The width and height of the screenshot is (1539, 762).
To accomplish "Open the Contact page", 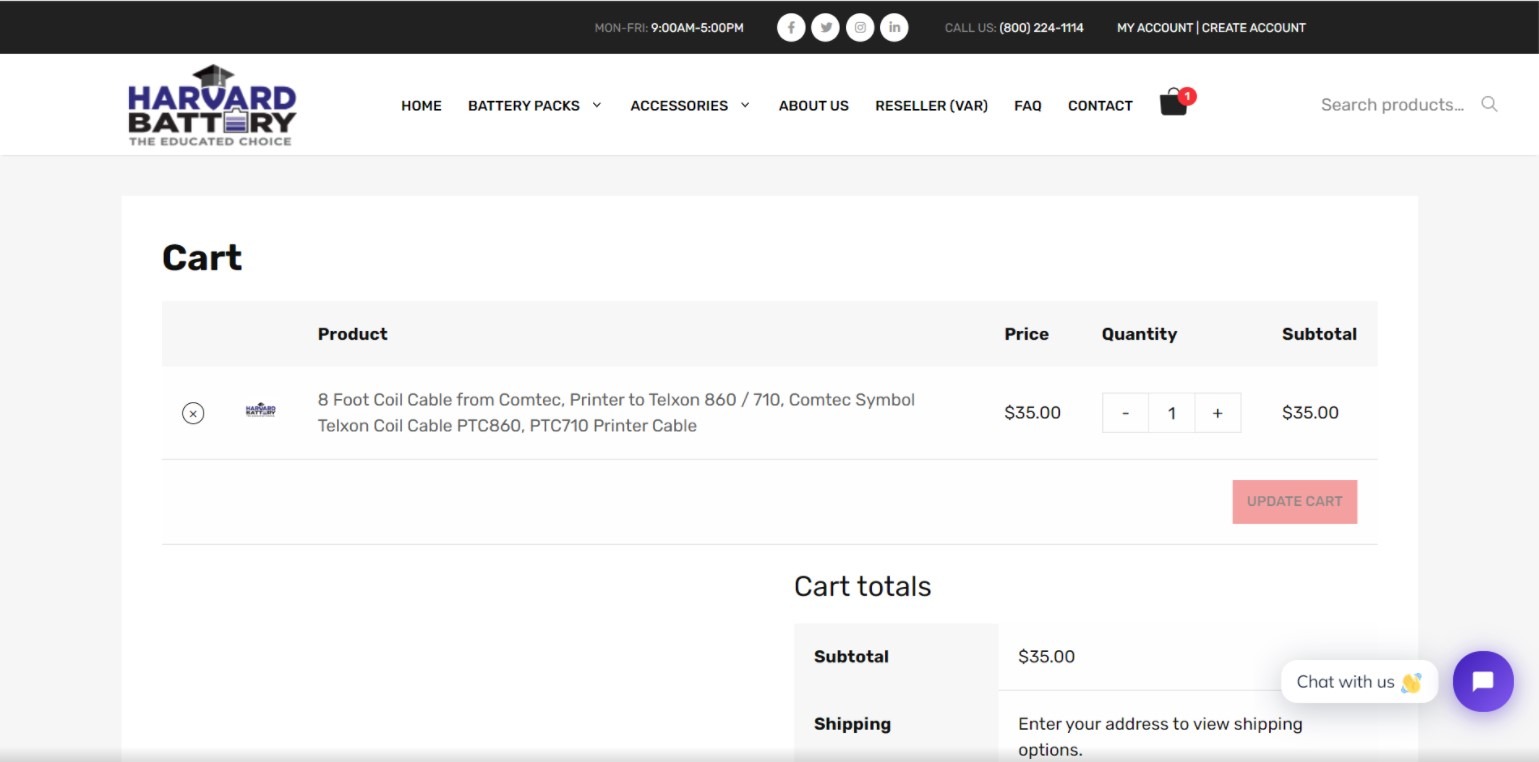I will (x=1100, y=105).
